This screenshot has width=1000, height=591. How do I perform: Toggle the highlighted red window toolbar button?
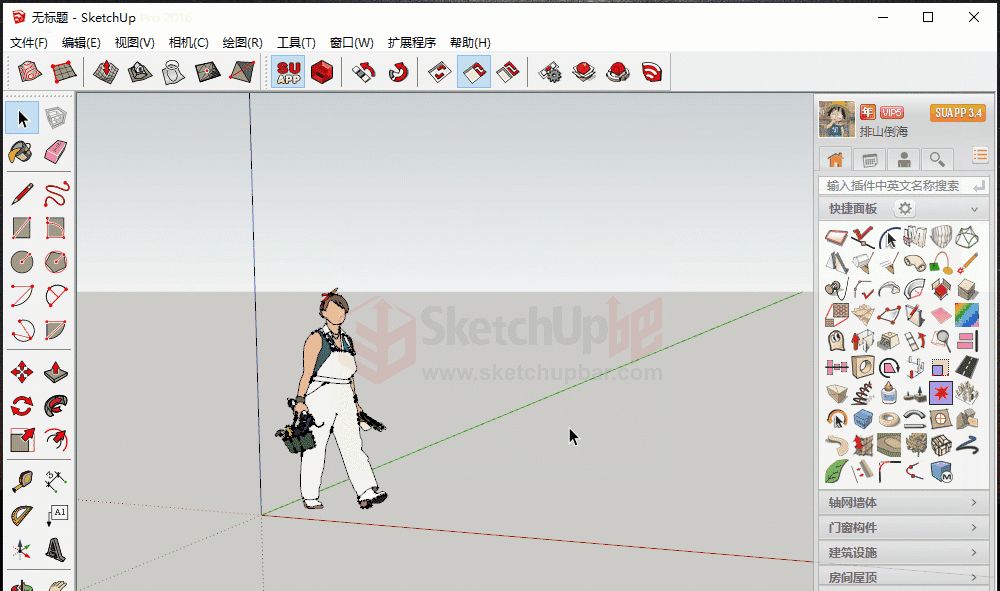[x=474, y=72]
